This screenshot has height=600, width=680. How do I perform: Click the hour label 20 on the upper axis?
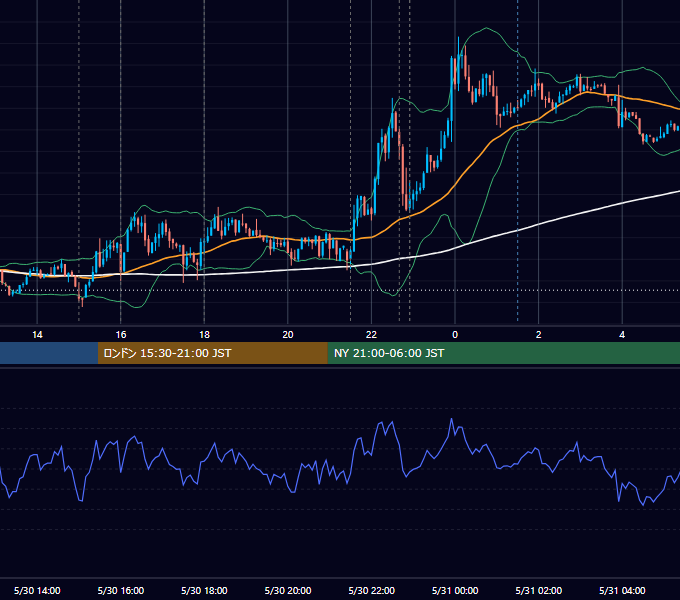point(288,335)
